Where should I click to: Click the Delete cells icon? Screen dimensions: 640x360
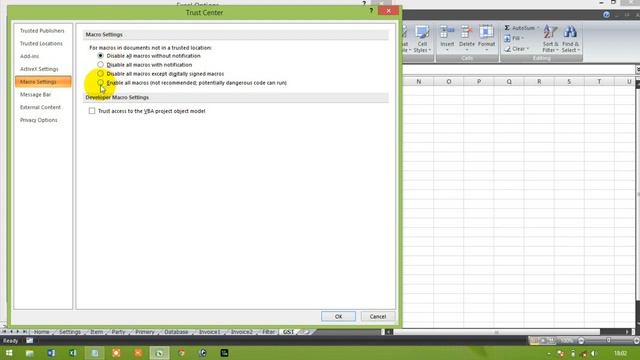pyautogui.click(x=467, y=32)
